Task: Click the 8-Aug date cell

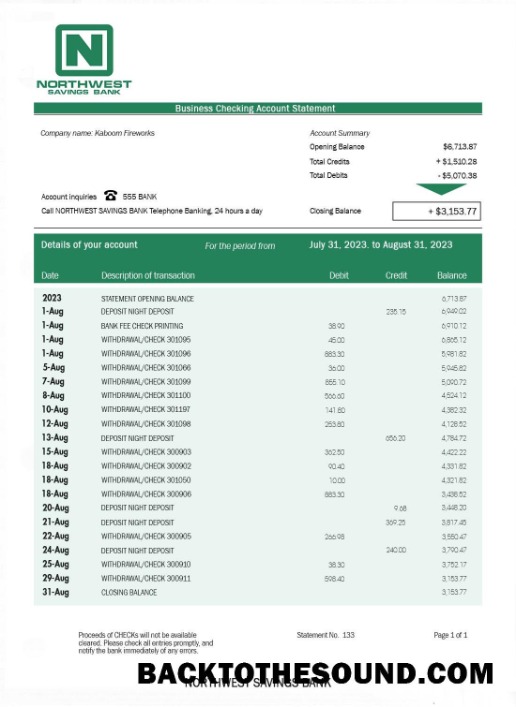Action: point(54,395)
